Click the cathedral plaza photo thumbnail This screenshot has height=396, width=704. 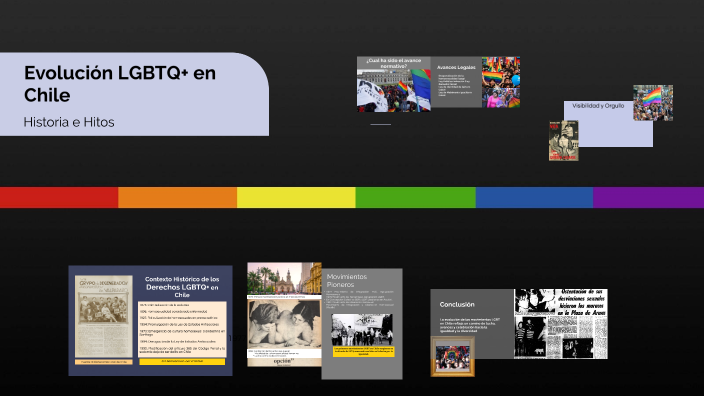pyautogui.click(x=284, y=278)
